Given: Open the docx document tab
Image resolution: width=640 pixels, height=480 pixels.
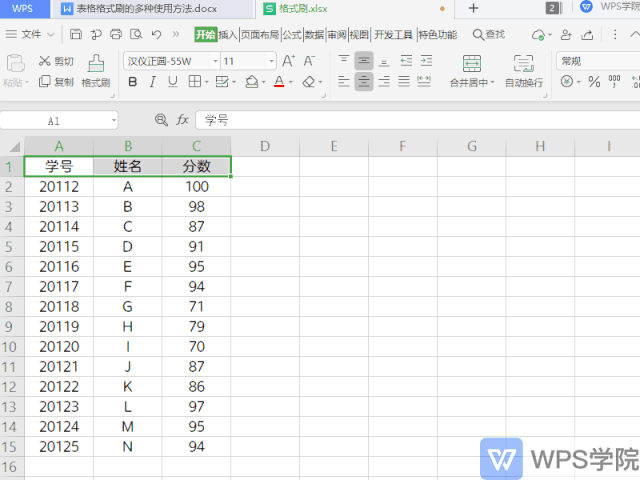Looking at the screenshot, I should (152, 9).
